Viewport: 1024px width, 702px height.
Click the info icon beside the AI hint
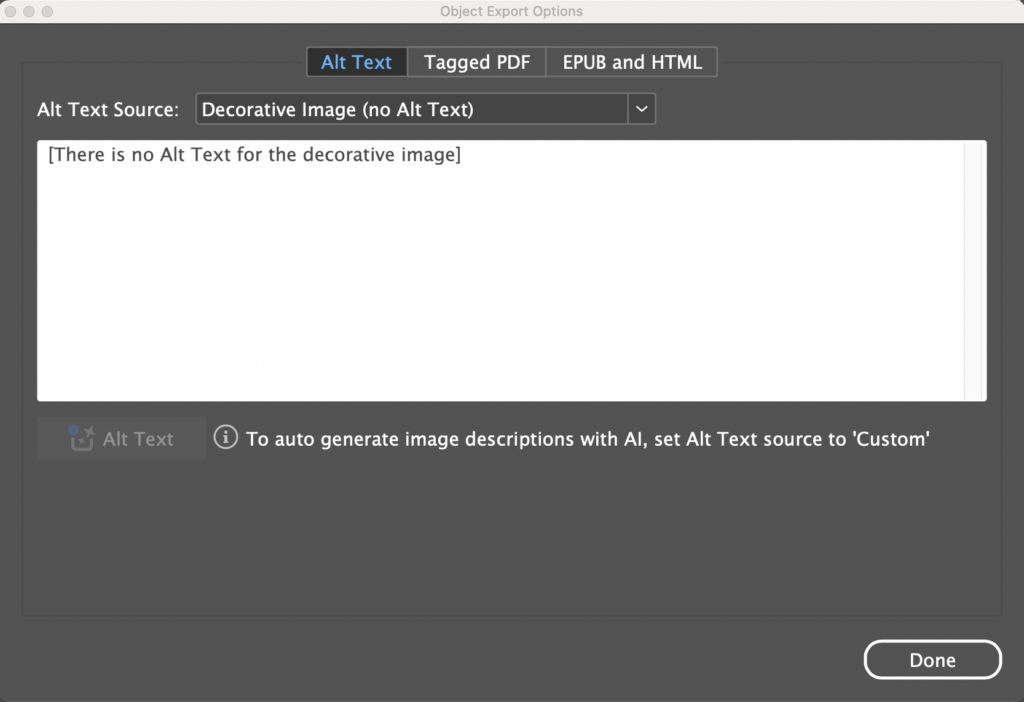[226, 438]
